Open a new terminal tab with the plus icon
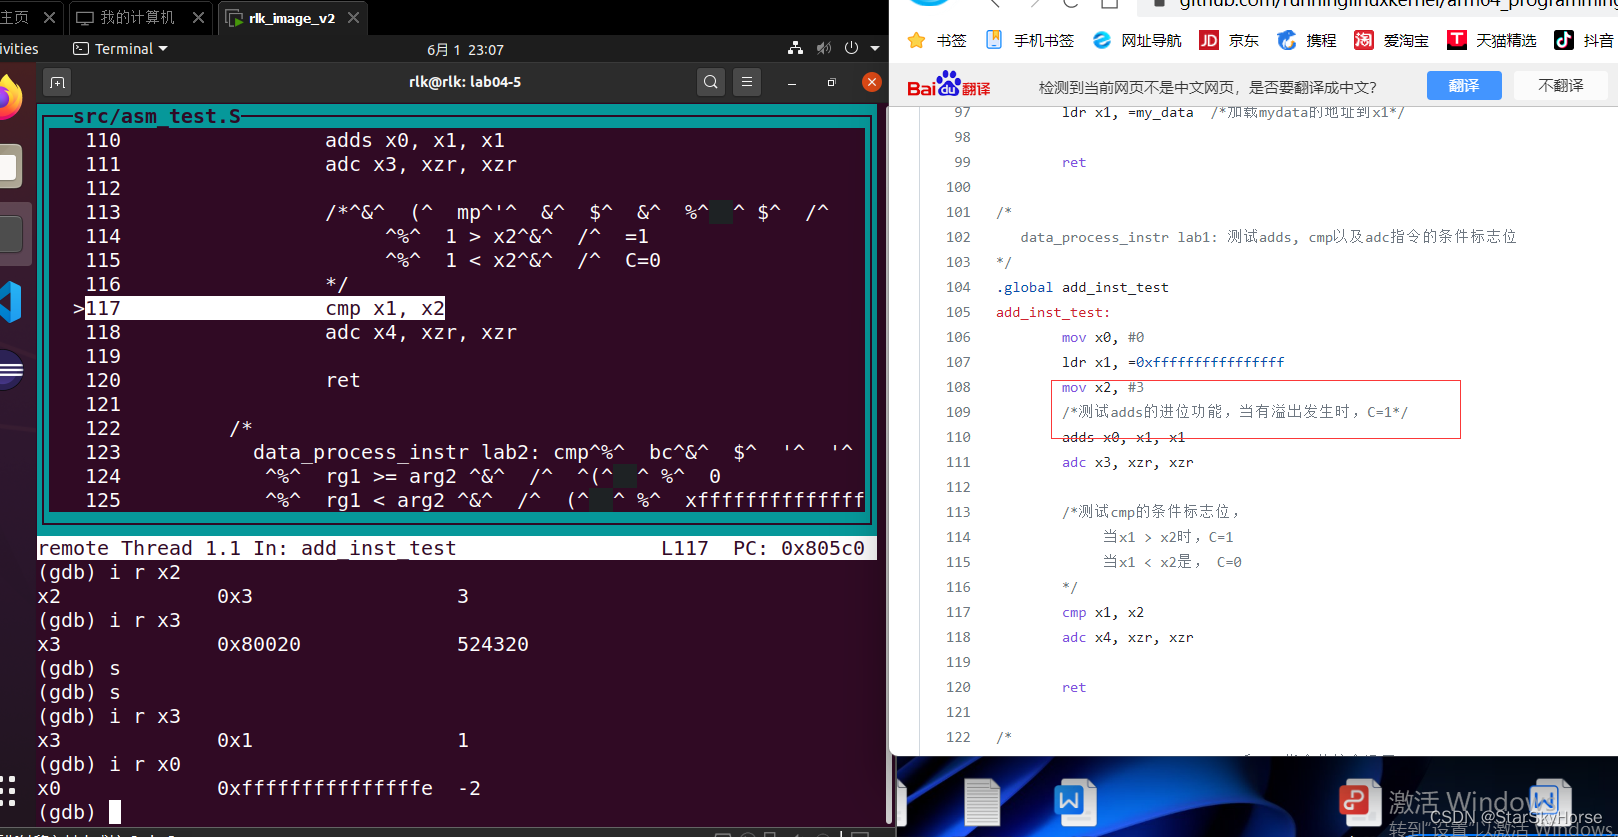Image resolution: width=1618 pixels, height=837 pixels. pyautogui.click(x=57, y=82)
